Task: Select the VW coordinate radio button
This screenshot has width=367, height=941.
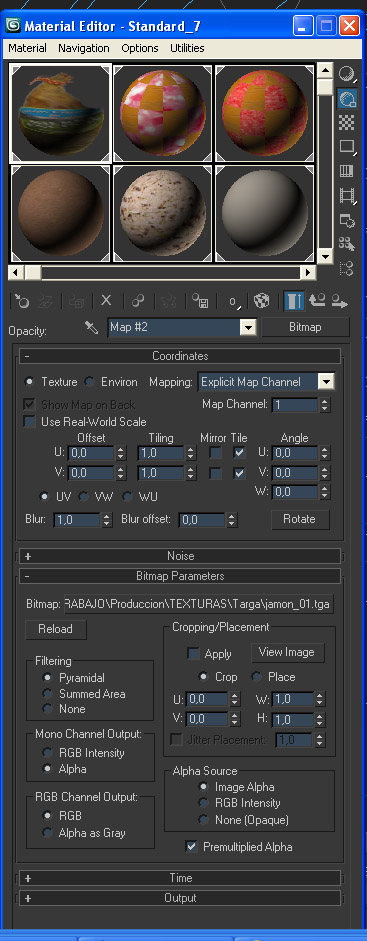Action: coord(83,497)
